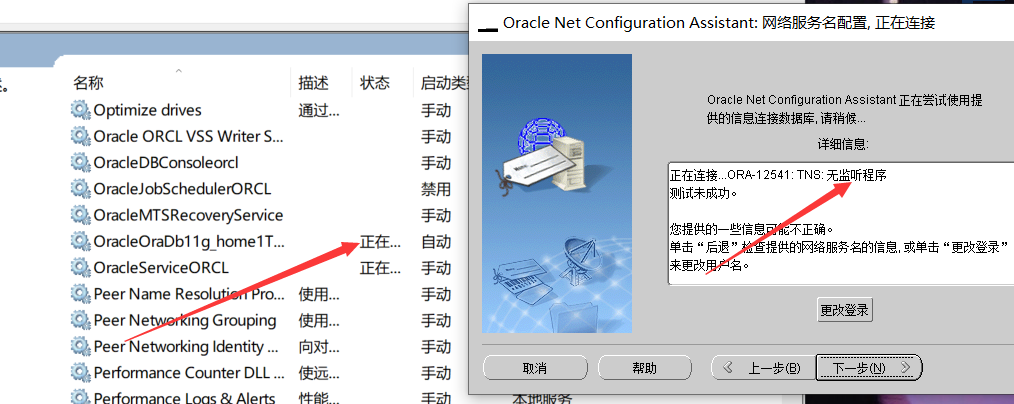Click the 描述 column header
Screen dimensions: 1014x404
point(314,83)
